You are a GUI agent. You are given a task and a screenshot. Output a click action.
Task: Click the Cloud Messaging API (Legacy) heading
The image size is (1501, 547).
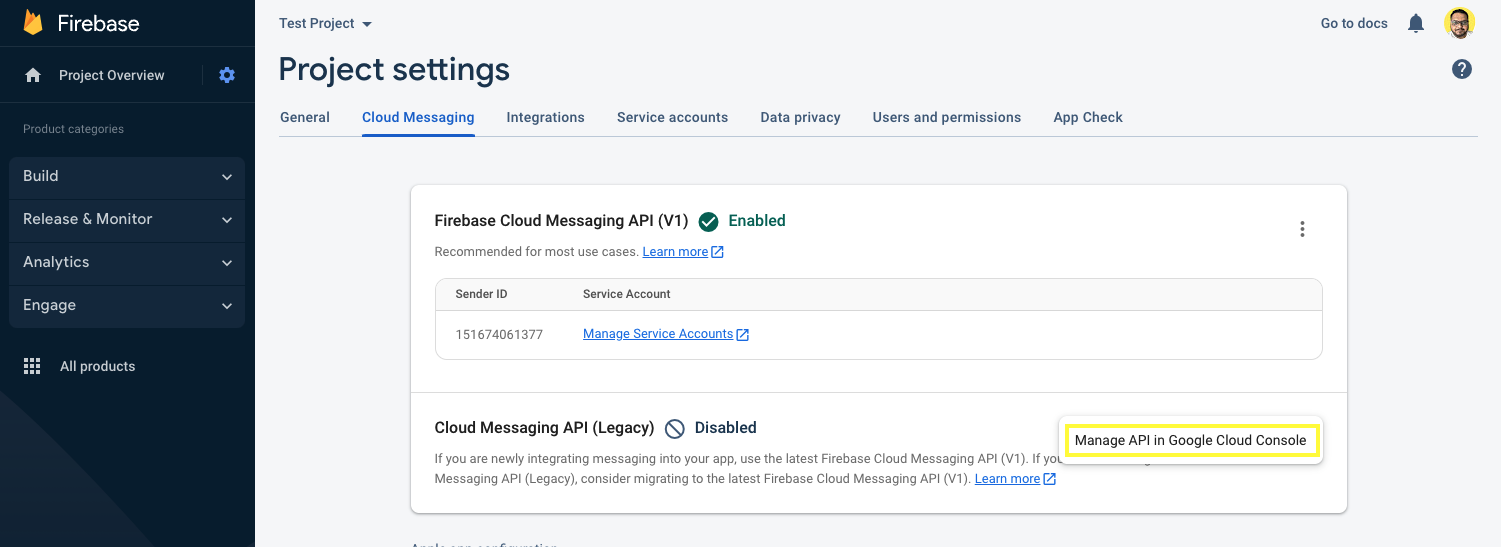(x=544, y=428)
